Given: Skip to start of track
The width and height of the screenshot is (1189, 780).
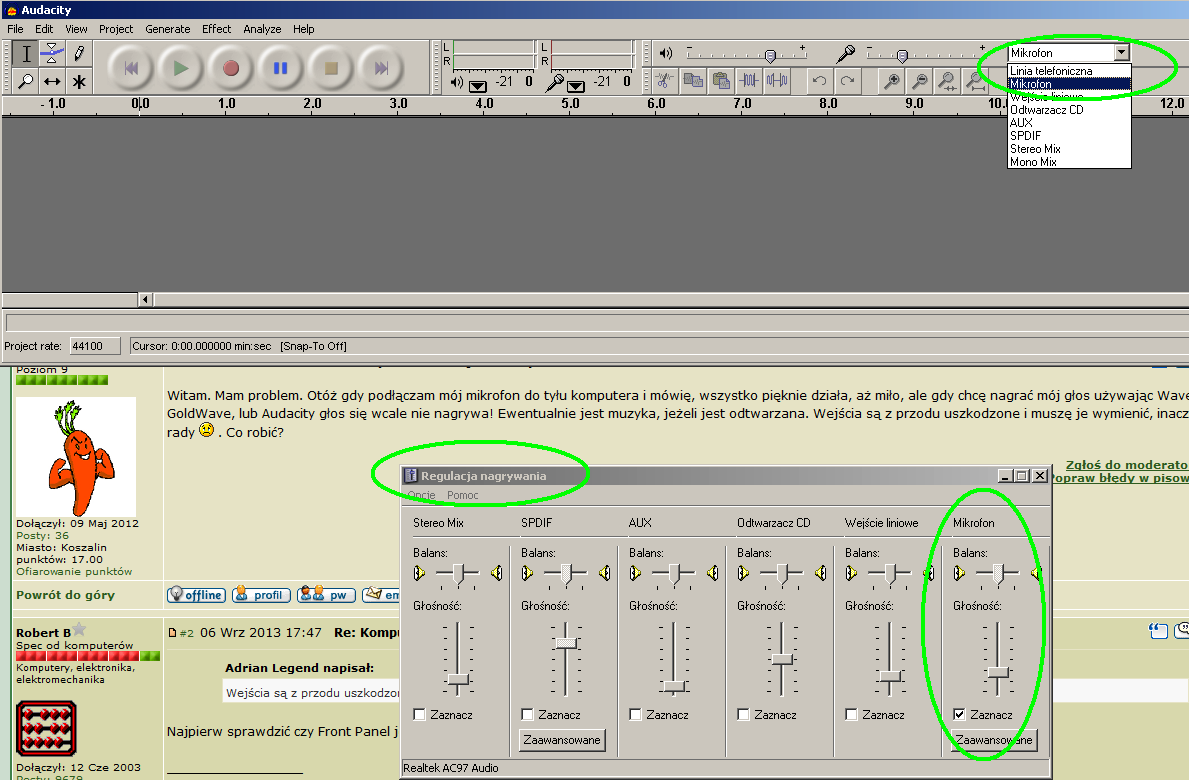Looking at the screenshot, I should [131, 68].
